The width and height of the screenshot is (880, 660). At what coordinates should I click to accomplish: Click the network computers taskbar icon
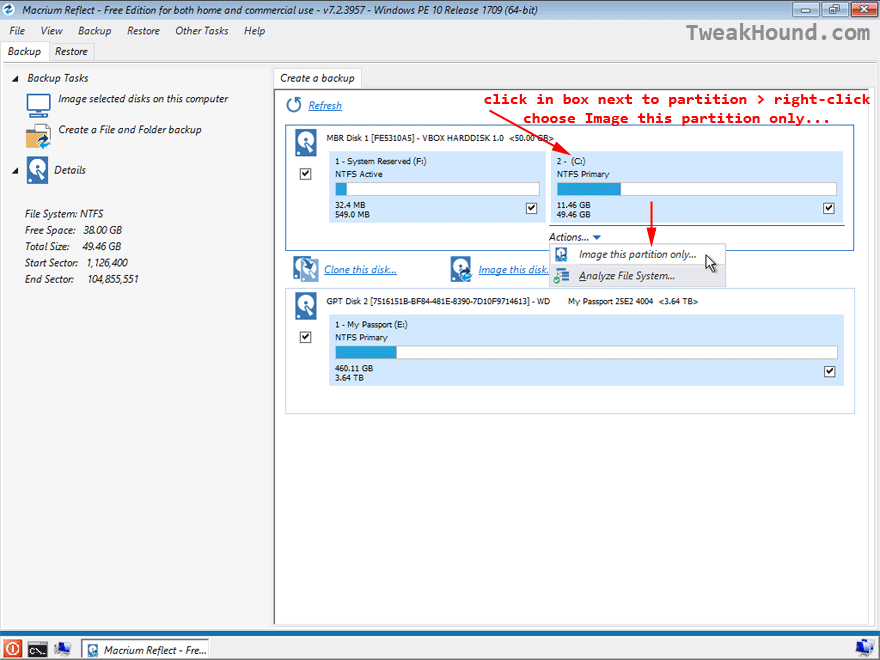point(62,649)
